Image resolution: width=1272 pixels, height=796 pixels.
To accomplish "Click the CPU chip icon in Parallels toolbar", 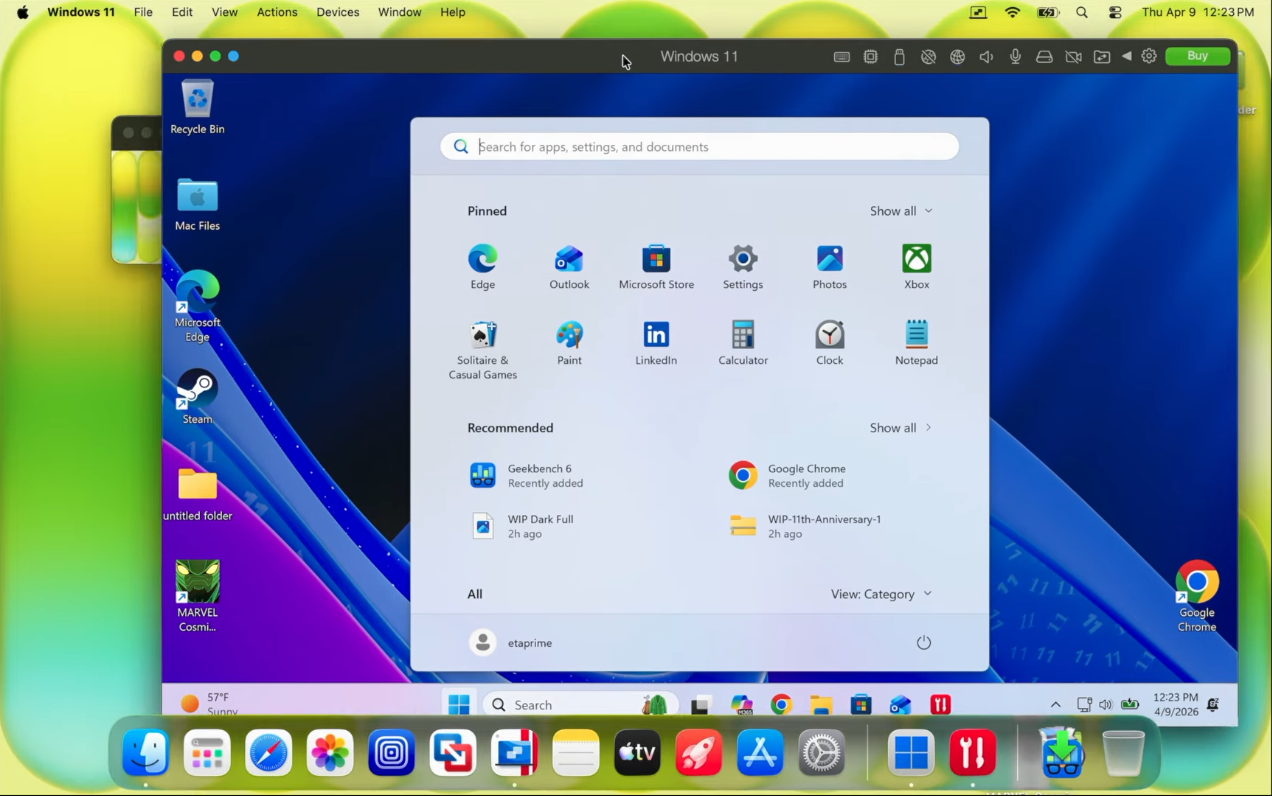I will tap(871, 57).
